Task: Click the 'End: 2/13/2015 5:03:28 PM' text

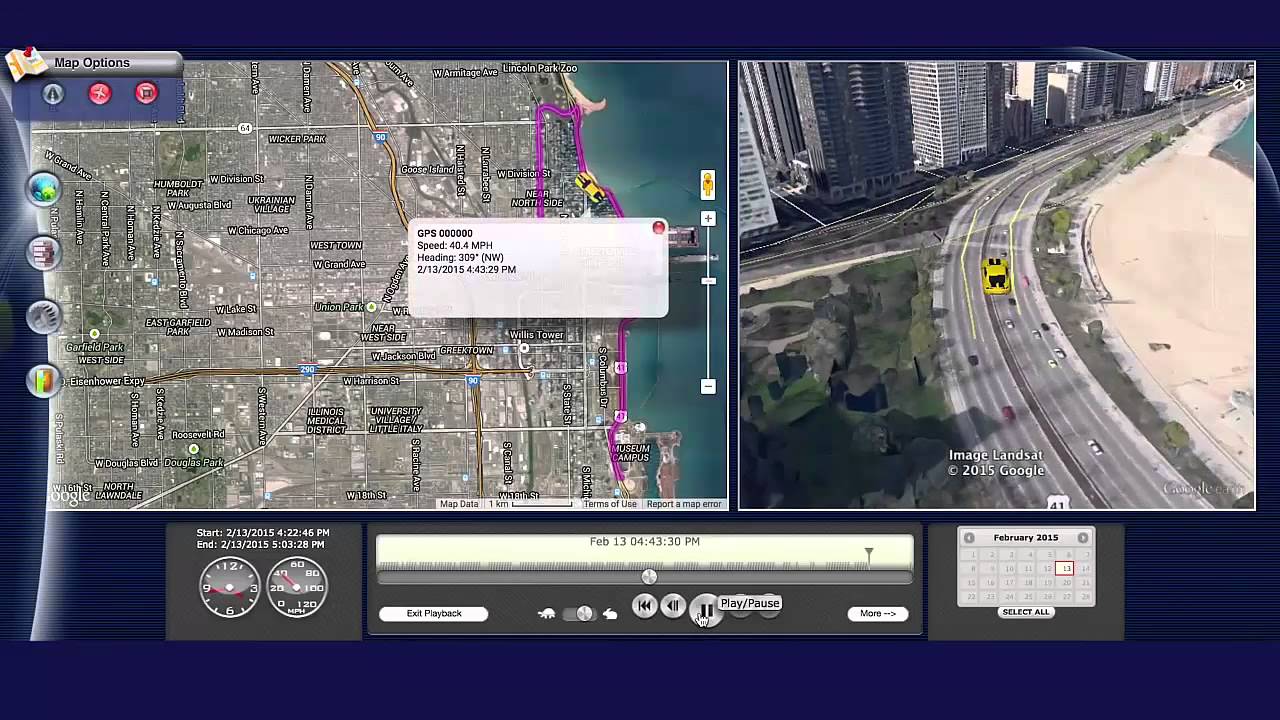Action: 260,545
